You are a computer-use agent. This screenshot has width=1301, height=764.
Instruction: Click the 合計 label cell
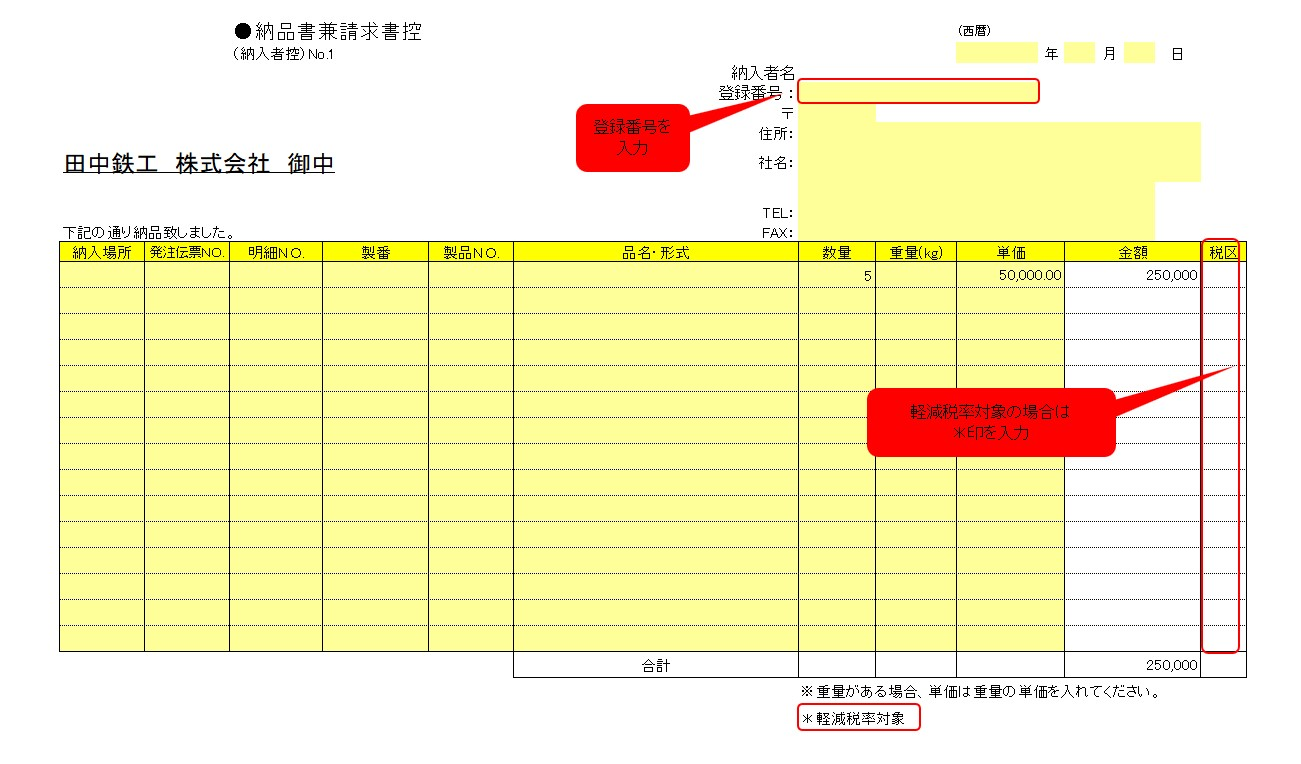click(656, 665)
